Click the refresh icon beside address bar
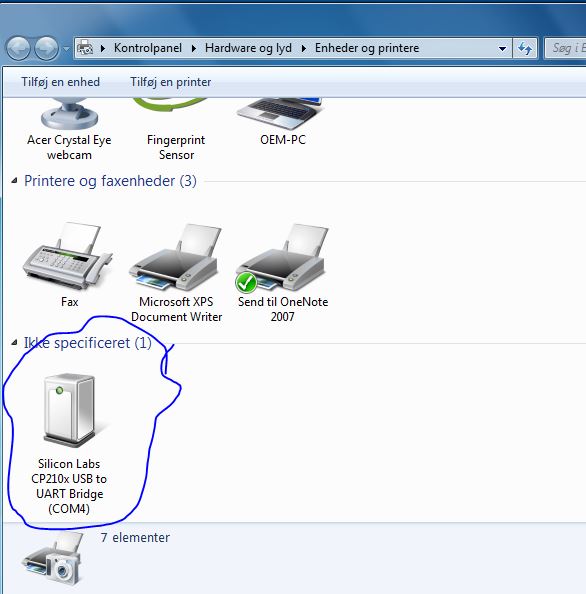586x594 pixels. pos(525,48)
